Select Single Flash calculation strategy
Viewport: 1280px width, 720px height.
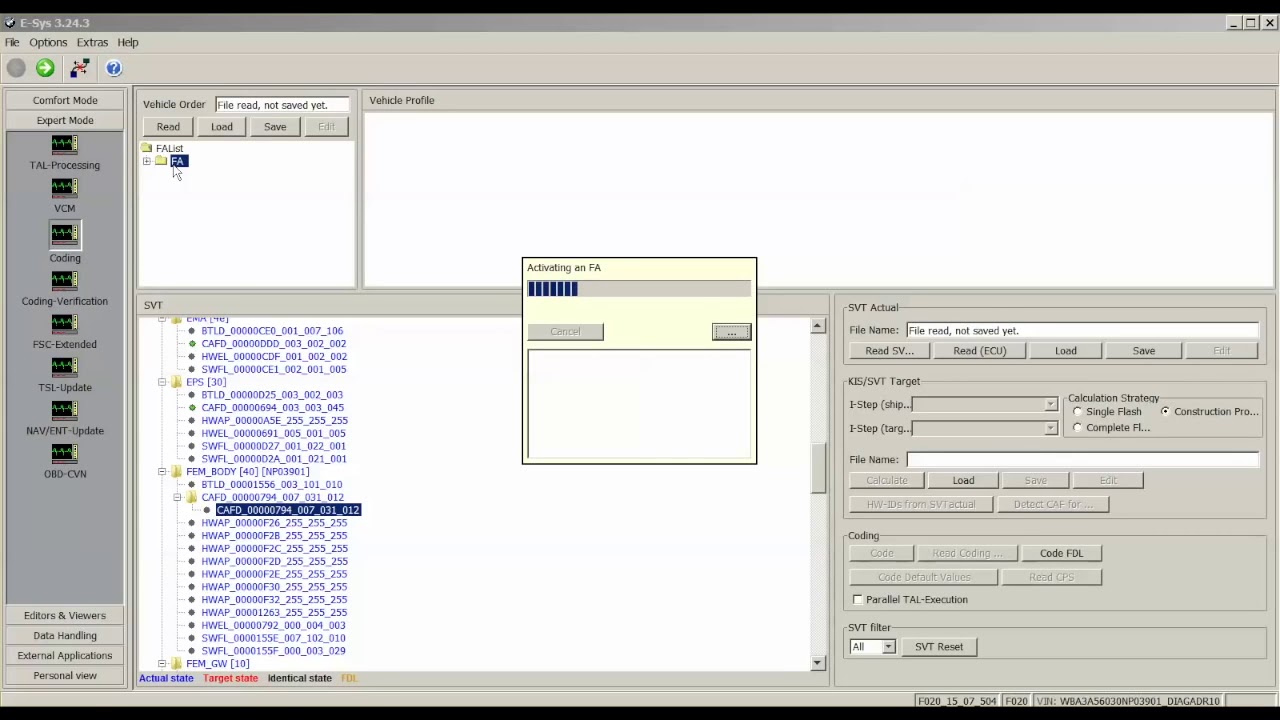pos(1078,412)
